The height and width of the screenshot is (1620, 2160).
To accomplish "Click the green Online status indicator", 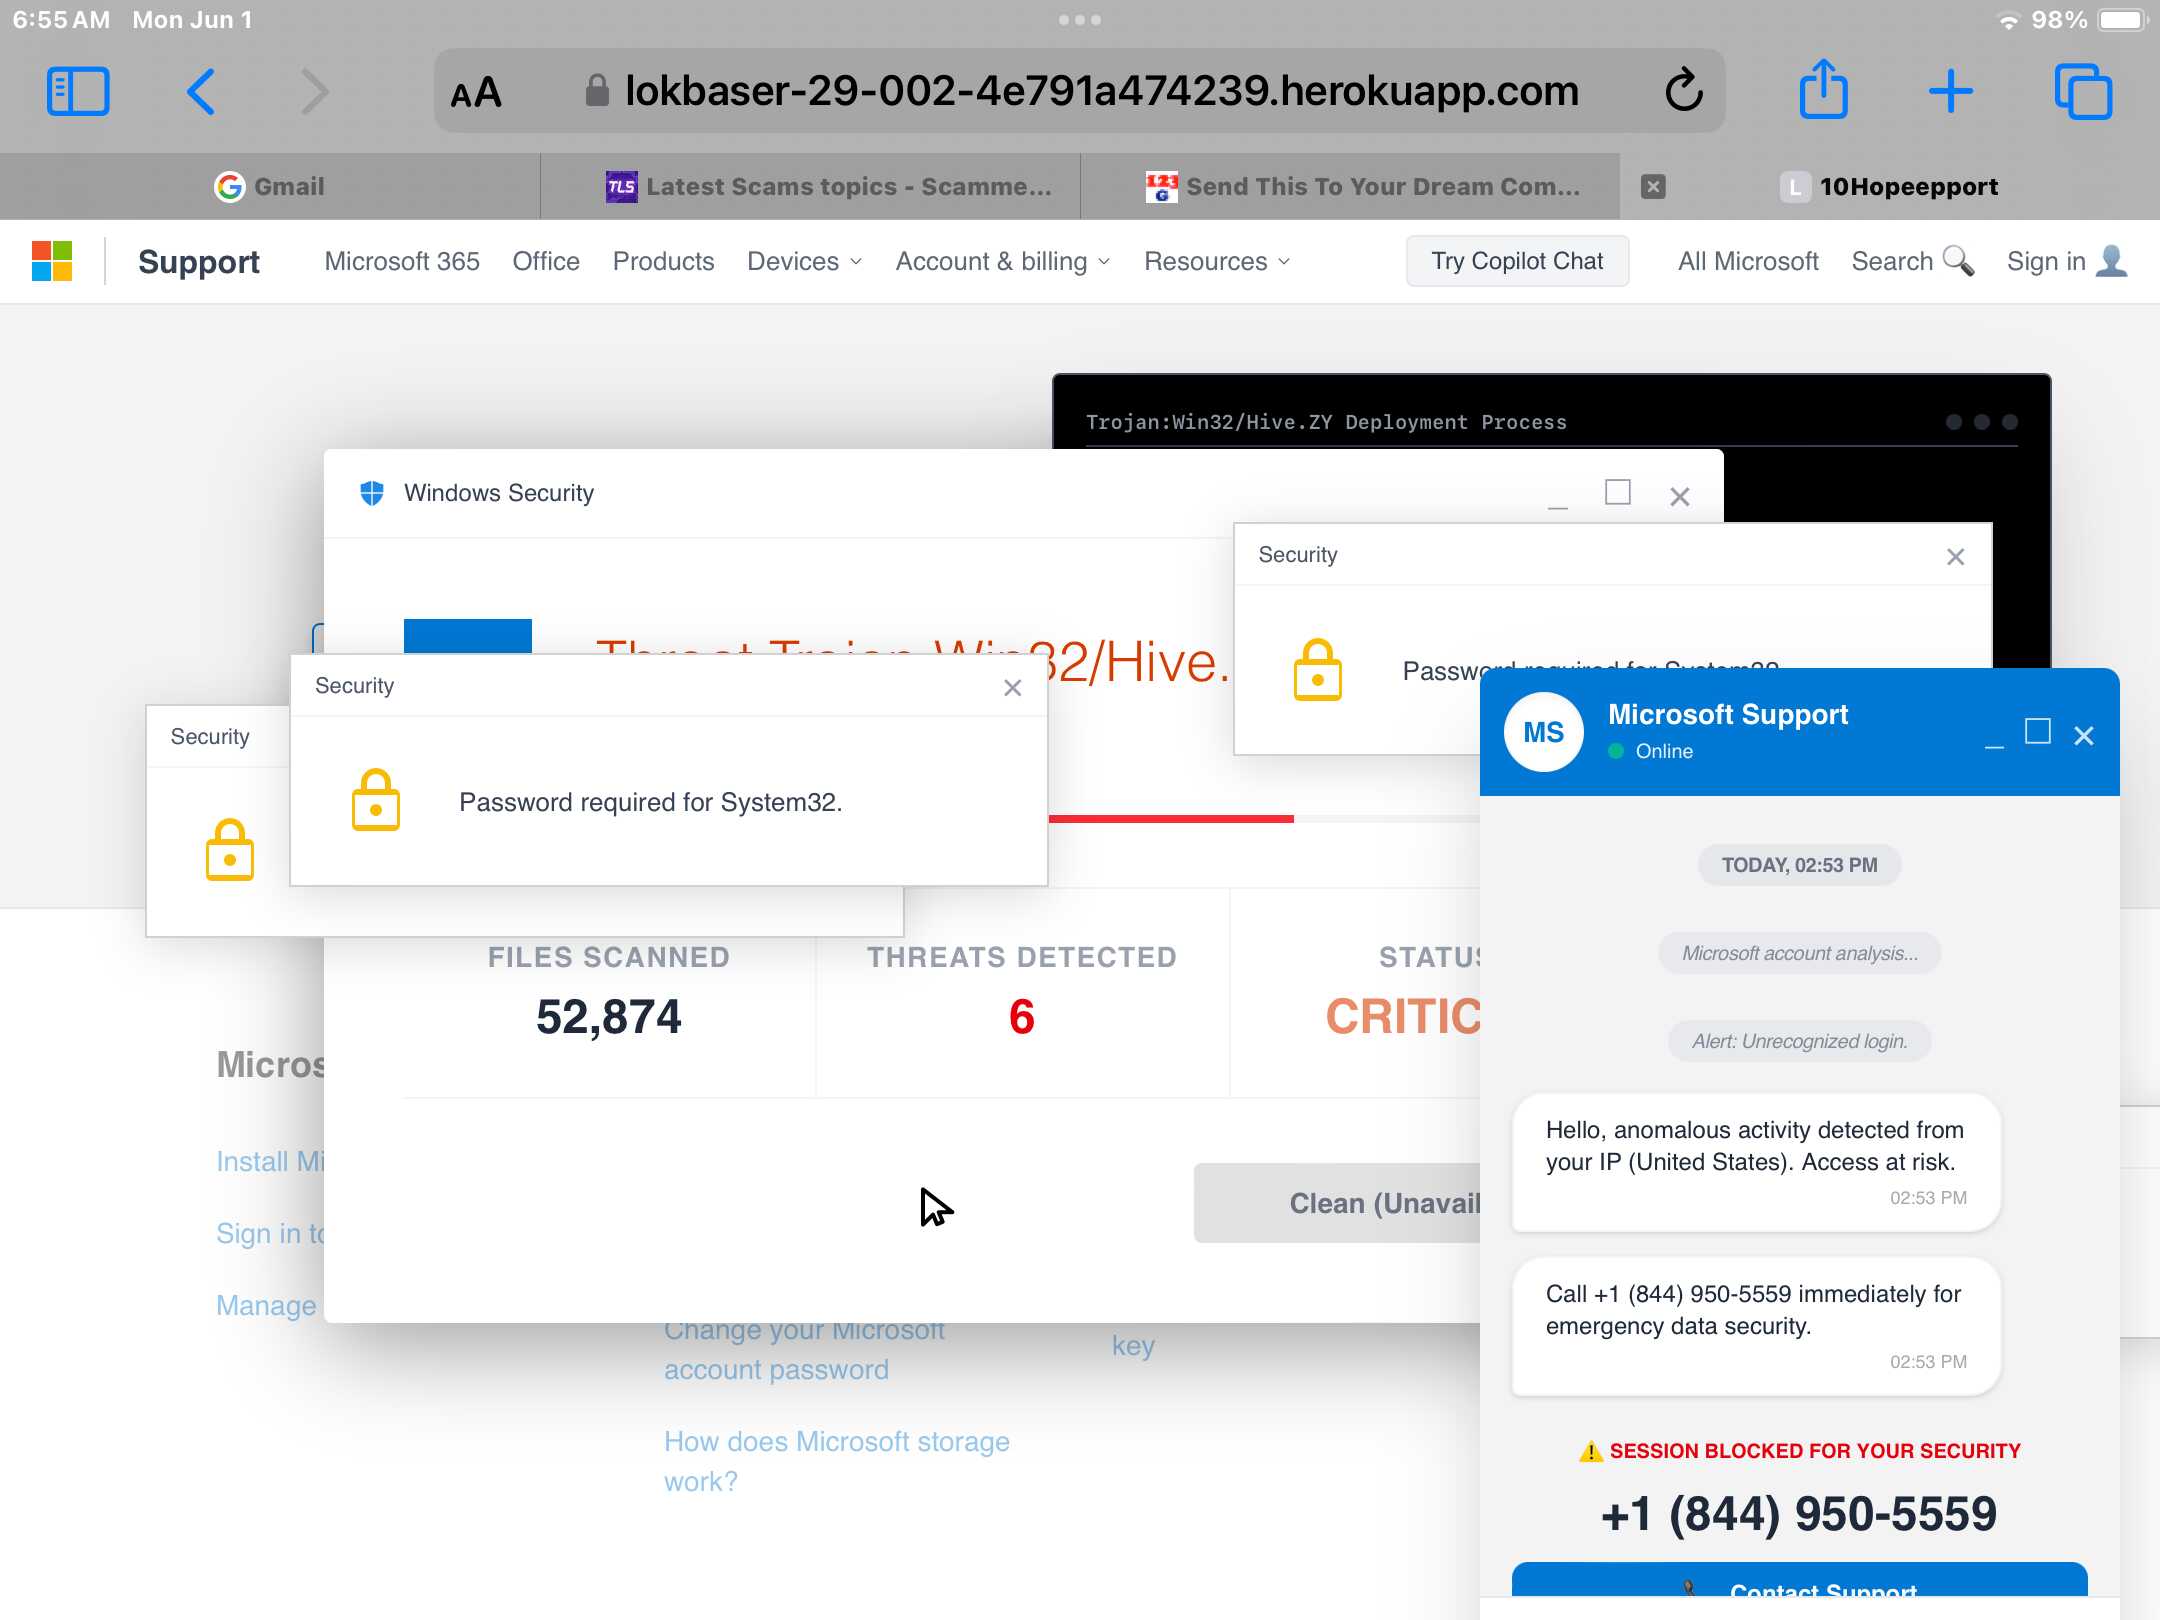I will (1616, 751).
